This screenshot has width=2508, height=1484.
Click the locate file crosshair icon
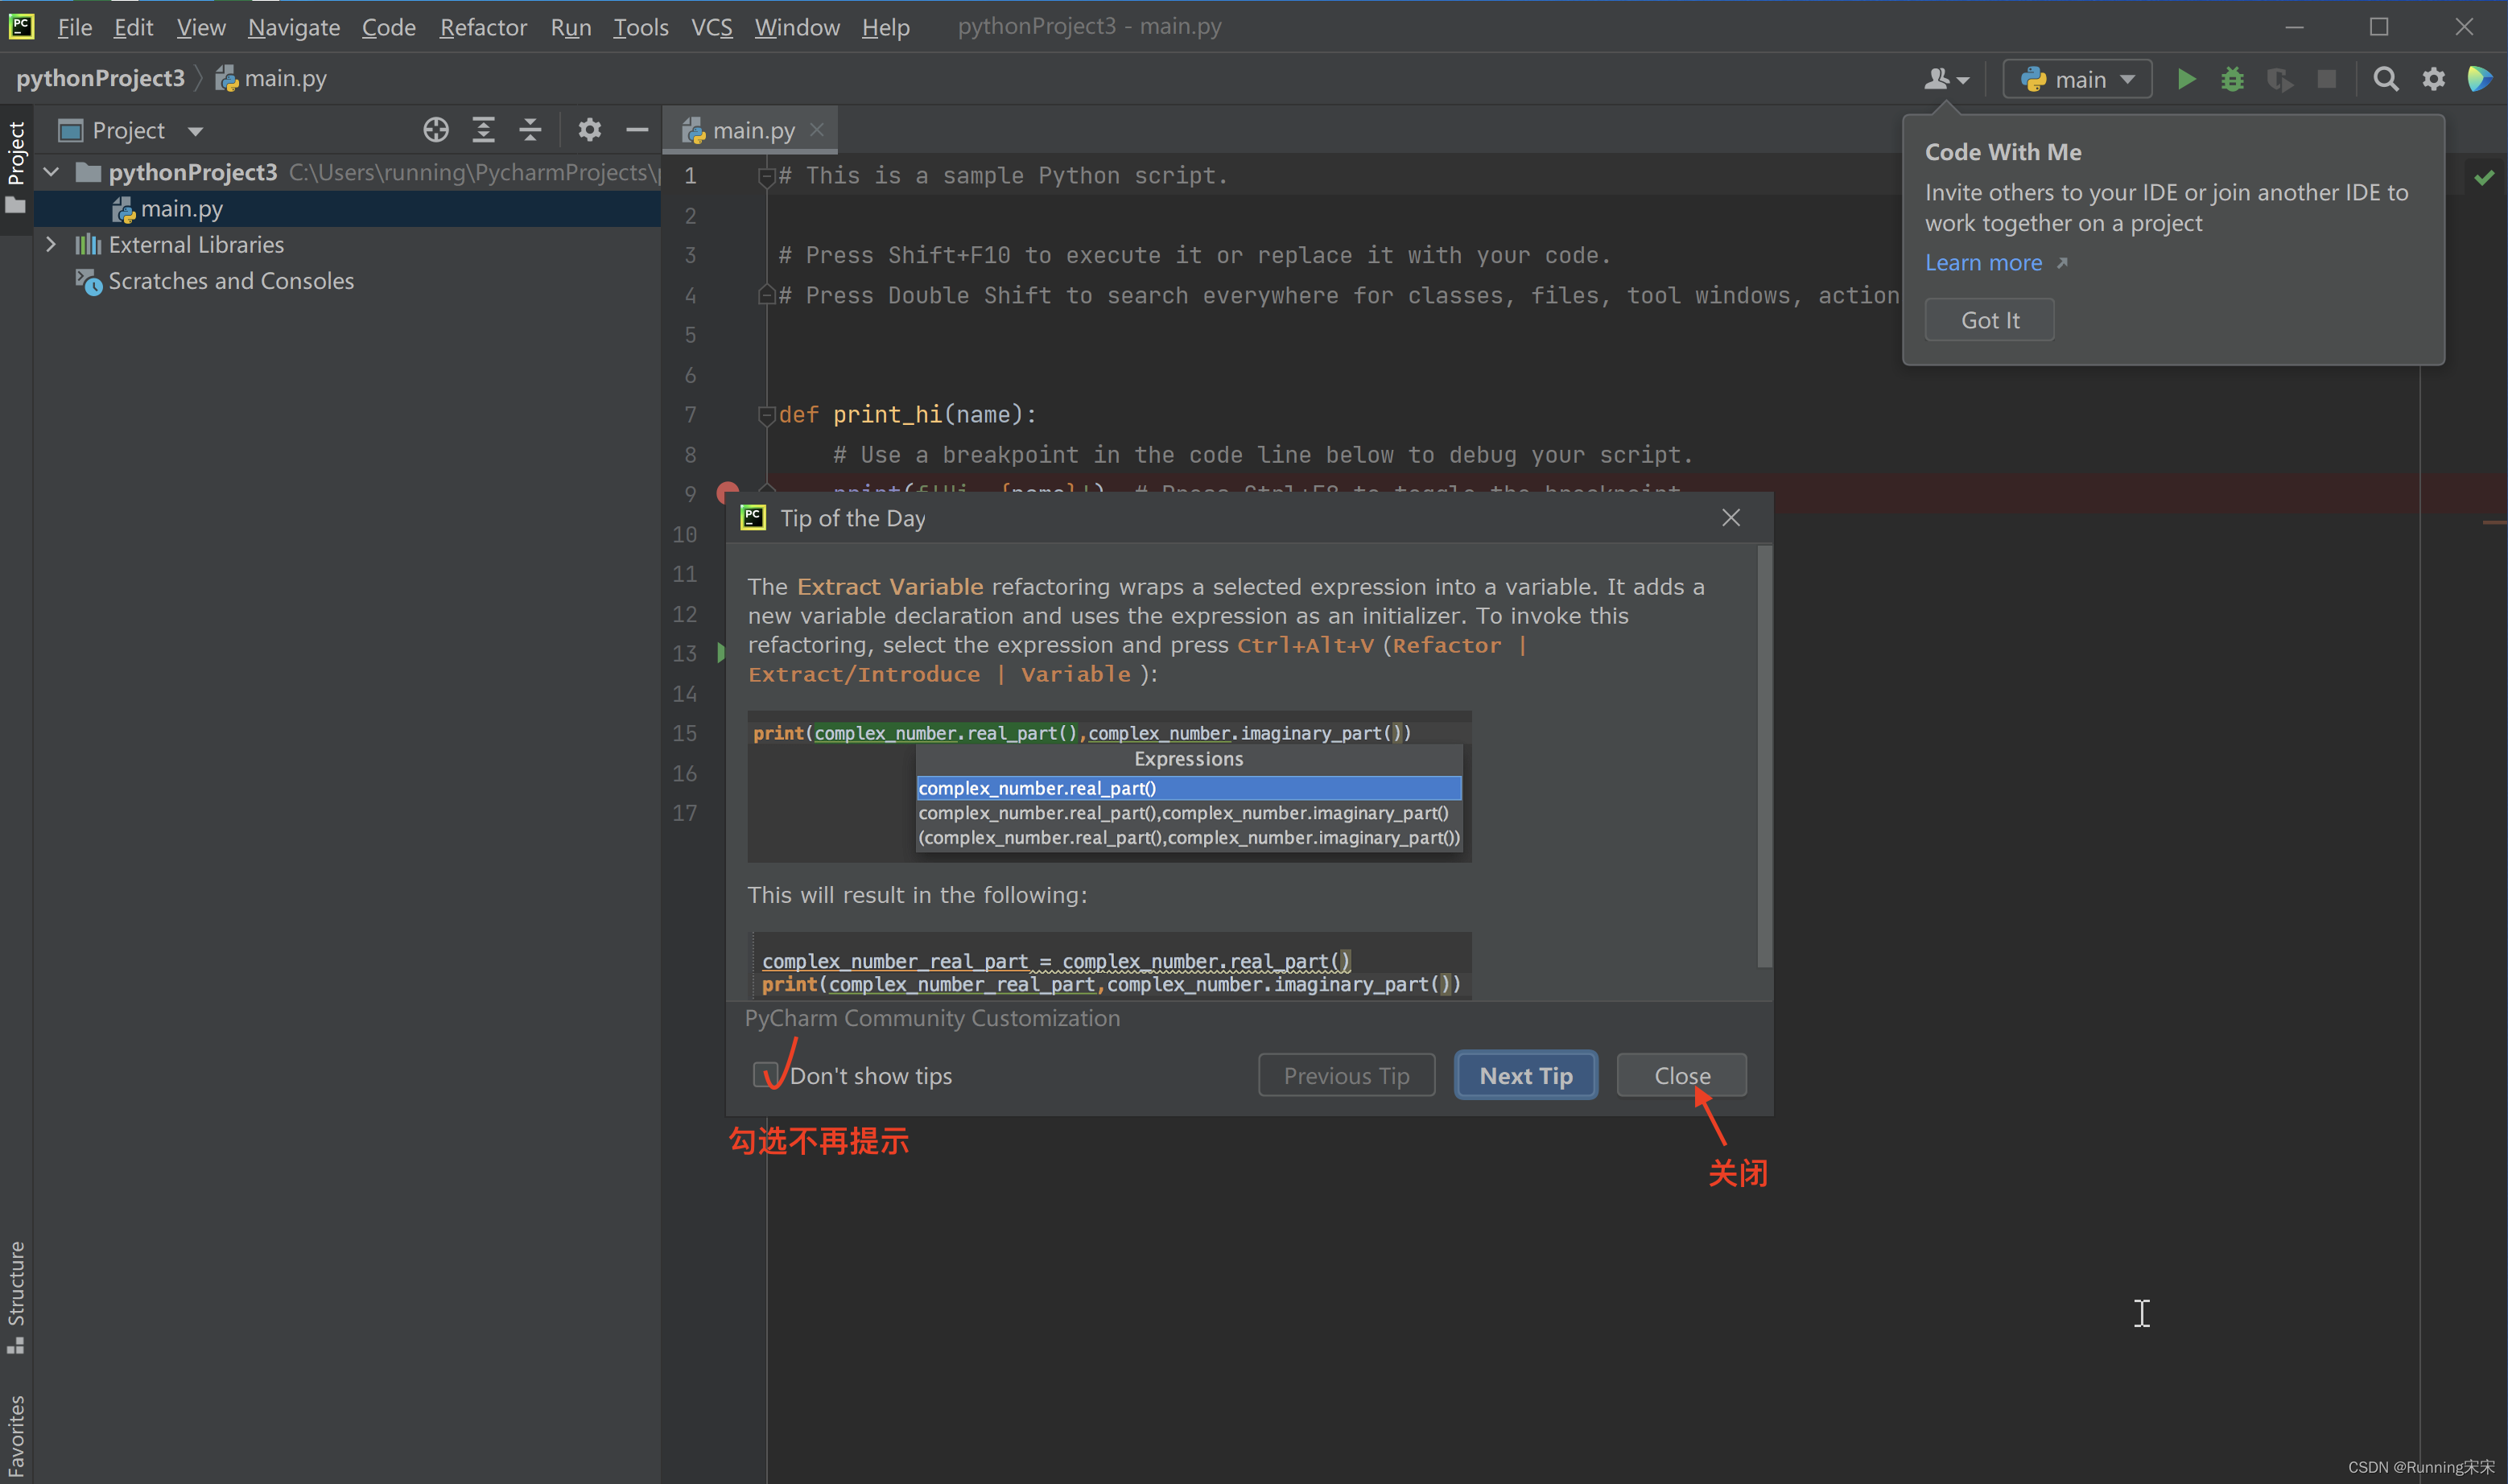click(x=436, y=130)
